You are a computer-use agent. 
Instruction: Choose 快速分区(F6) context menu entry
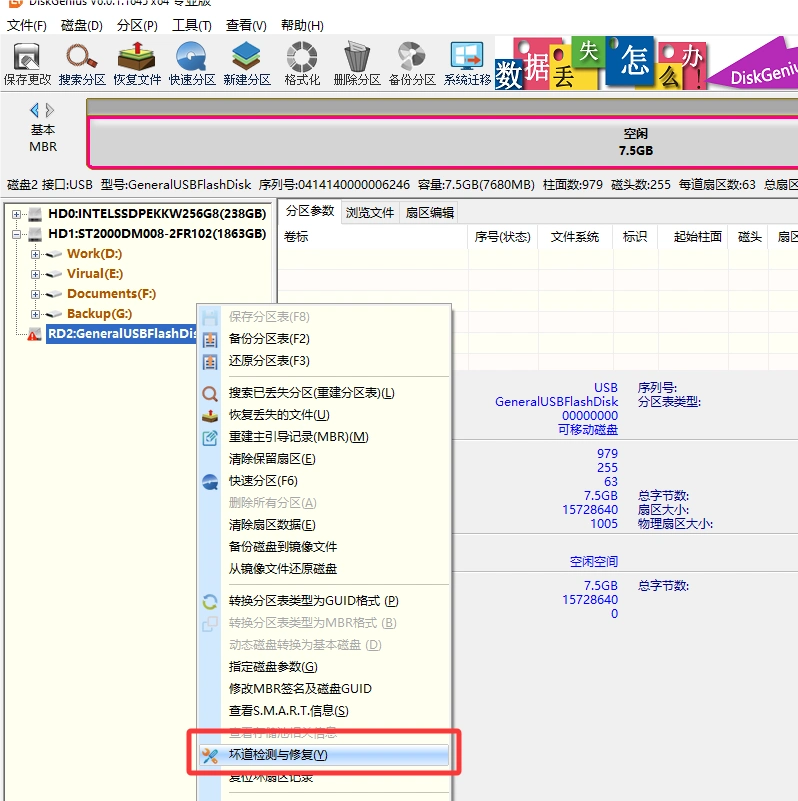click(x=325, y=481)
